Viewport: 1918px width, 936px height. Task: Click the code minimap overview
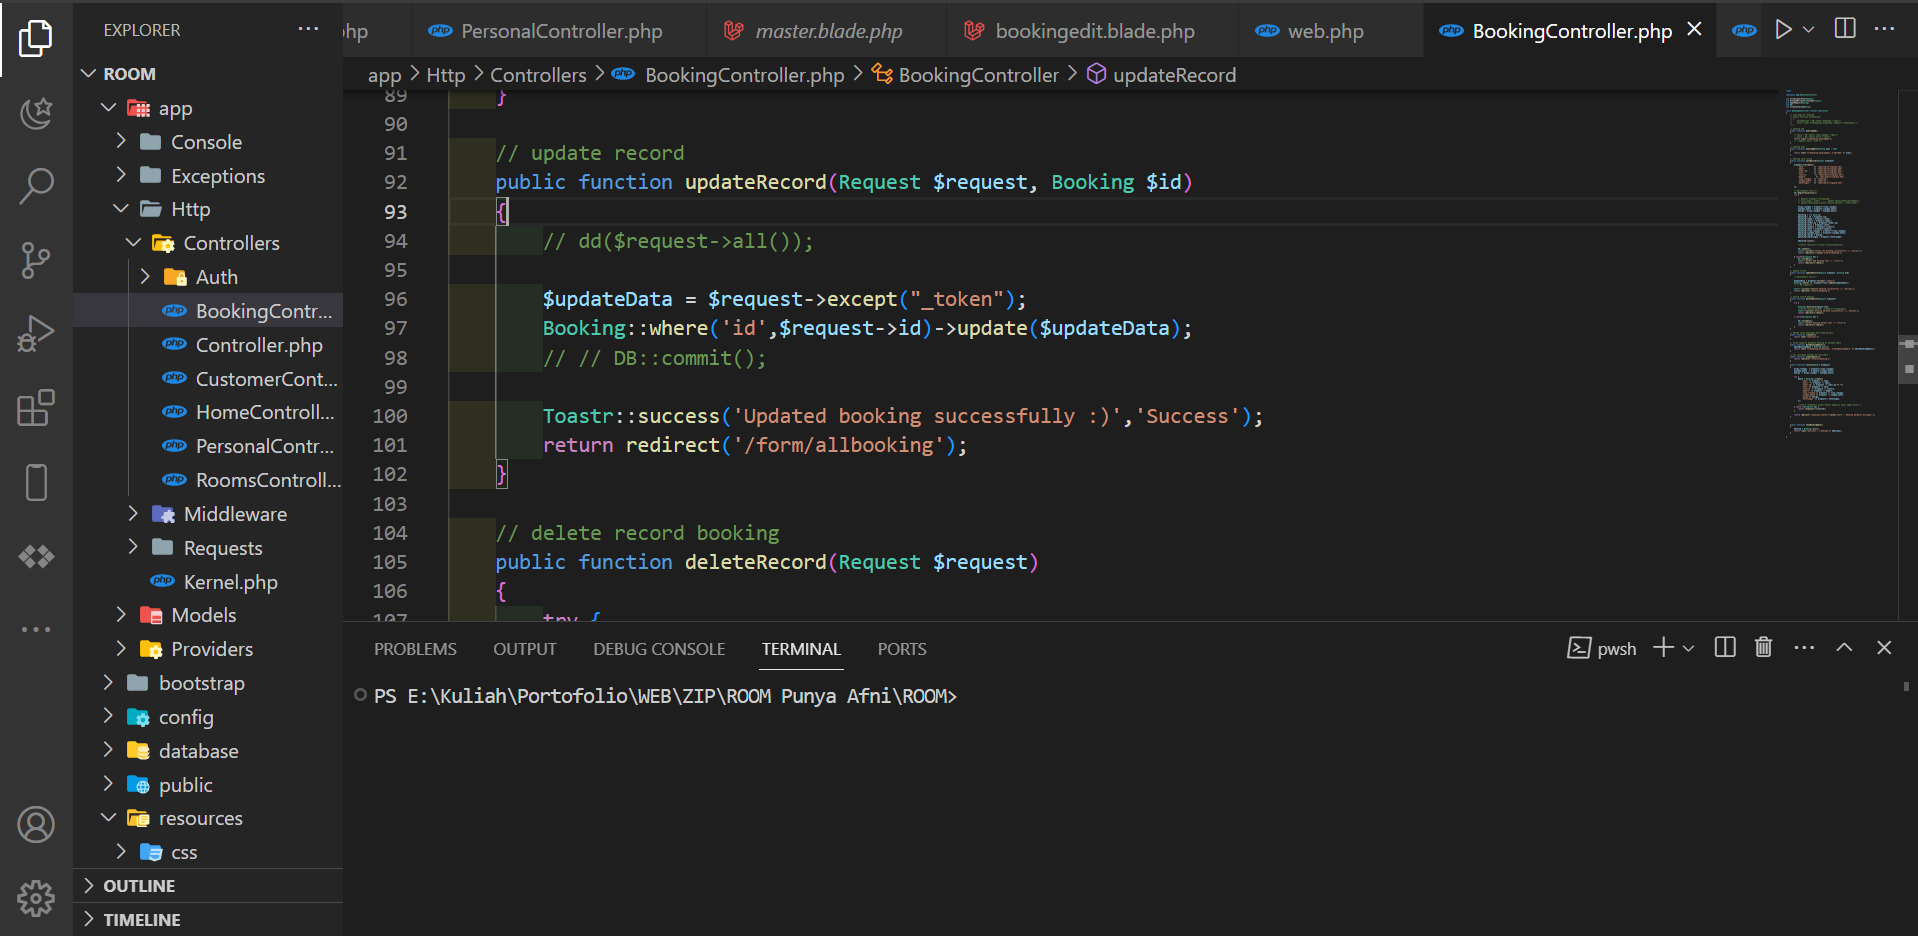coord(1836,262)
